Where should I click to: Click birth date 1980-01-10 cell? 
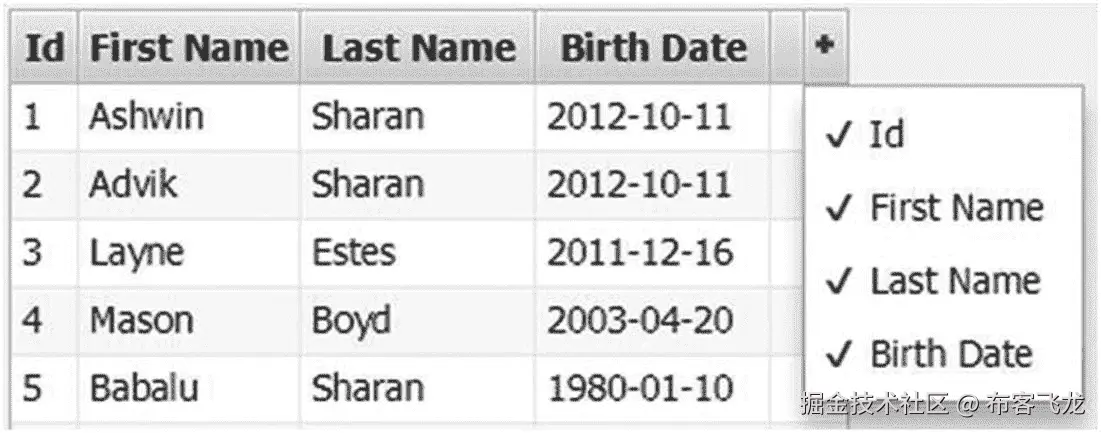[652, 388]
